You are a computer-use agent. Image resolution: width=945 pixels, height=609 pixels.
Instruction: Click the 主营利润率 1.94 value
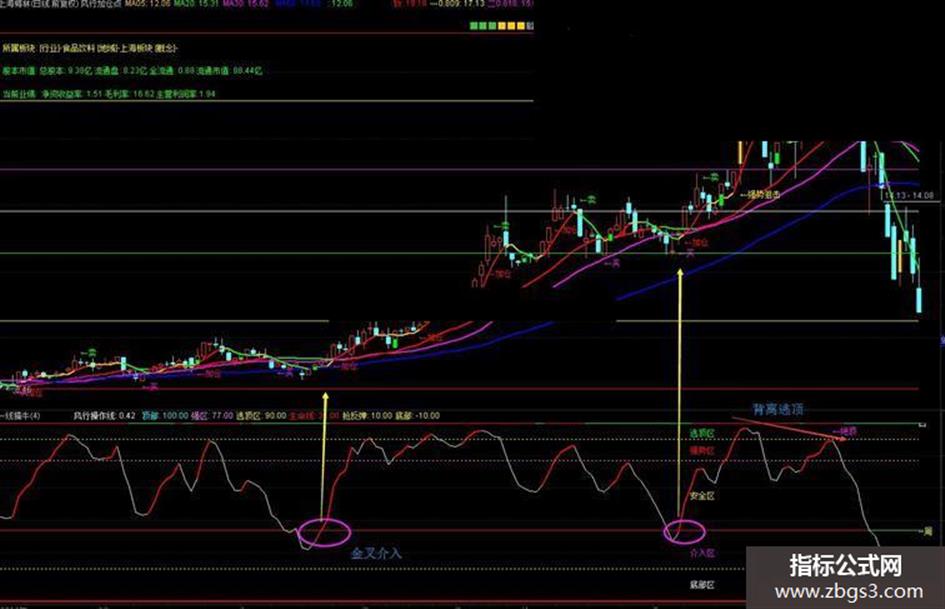[x=186, y=94]
